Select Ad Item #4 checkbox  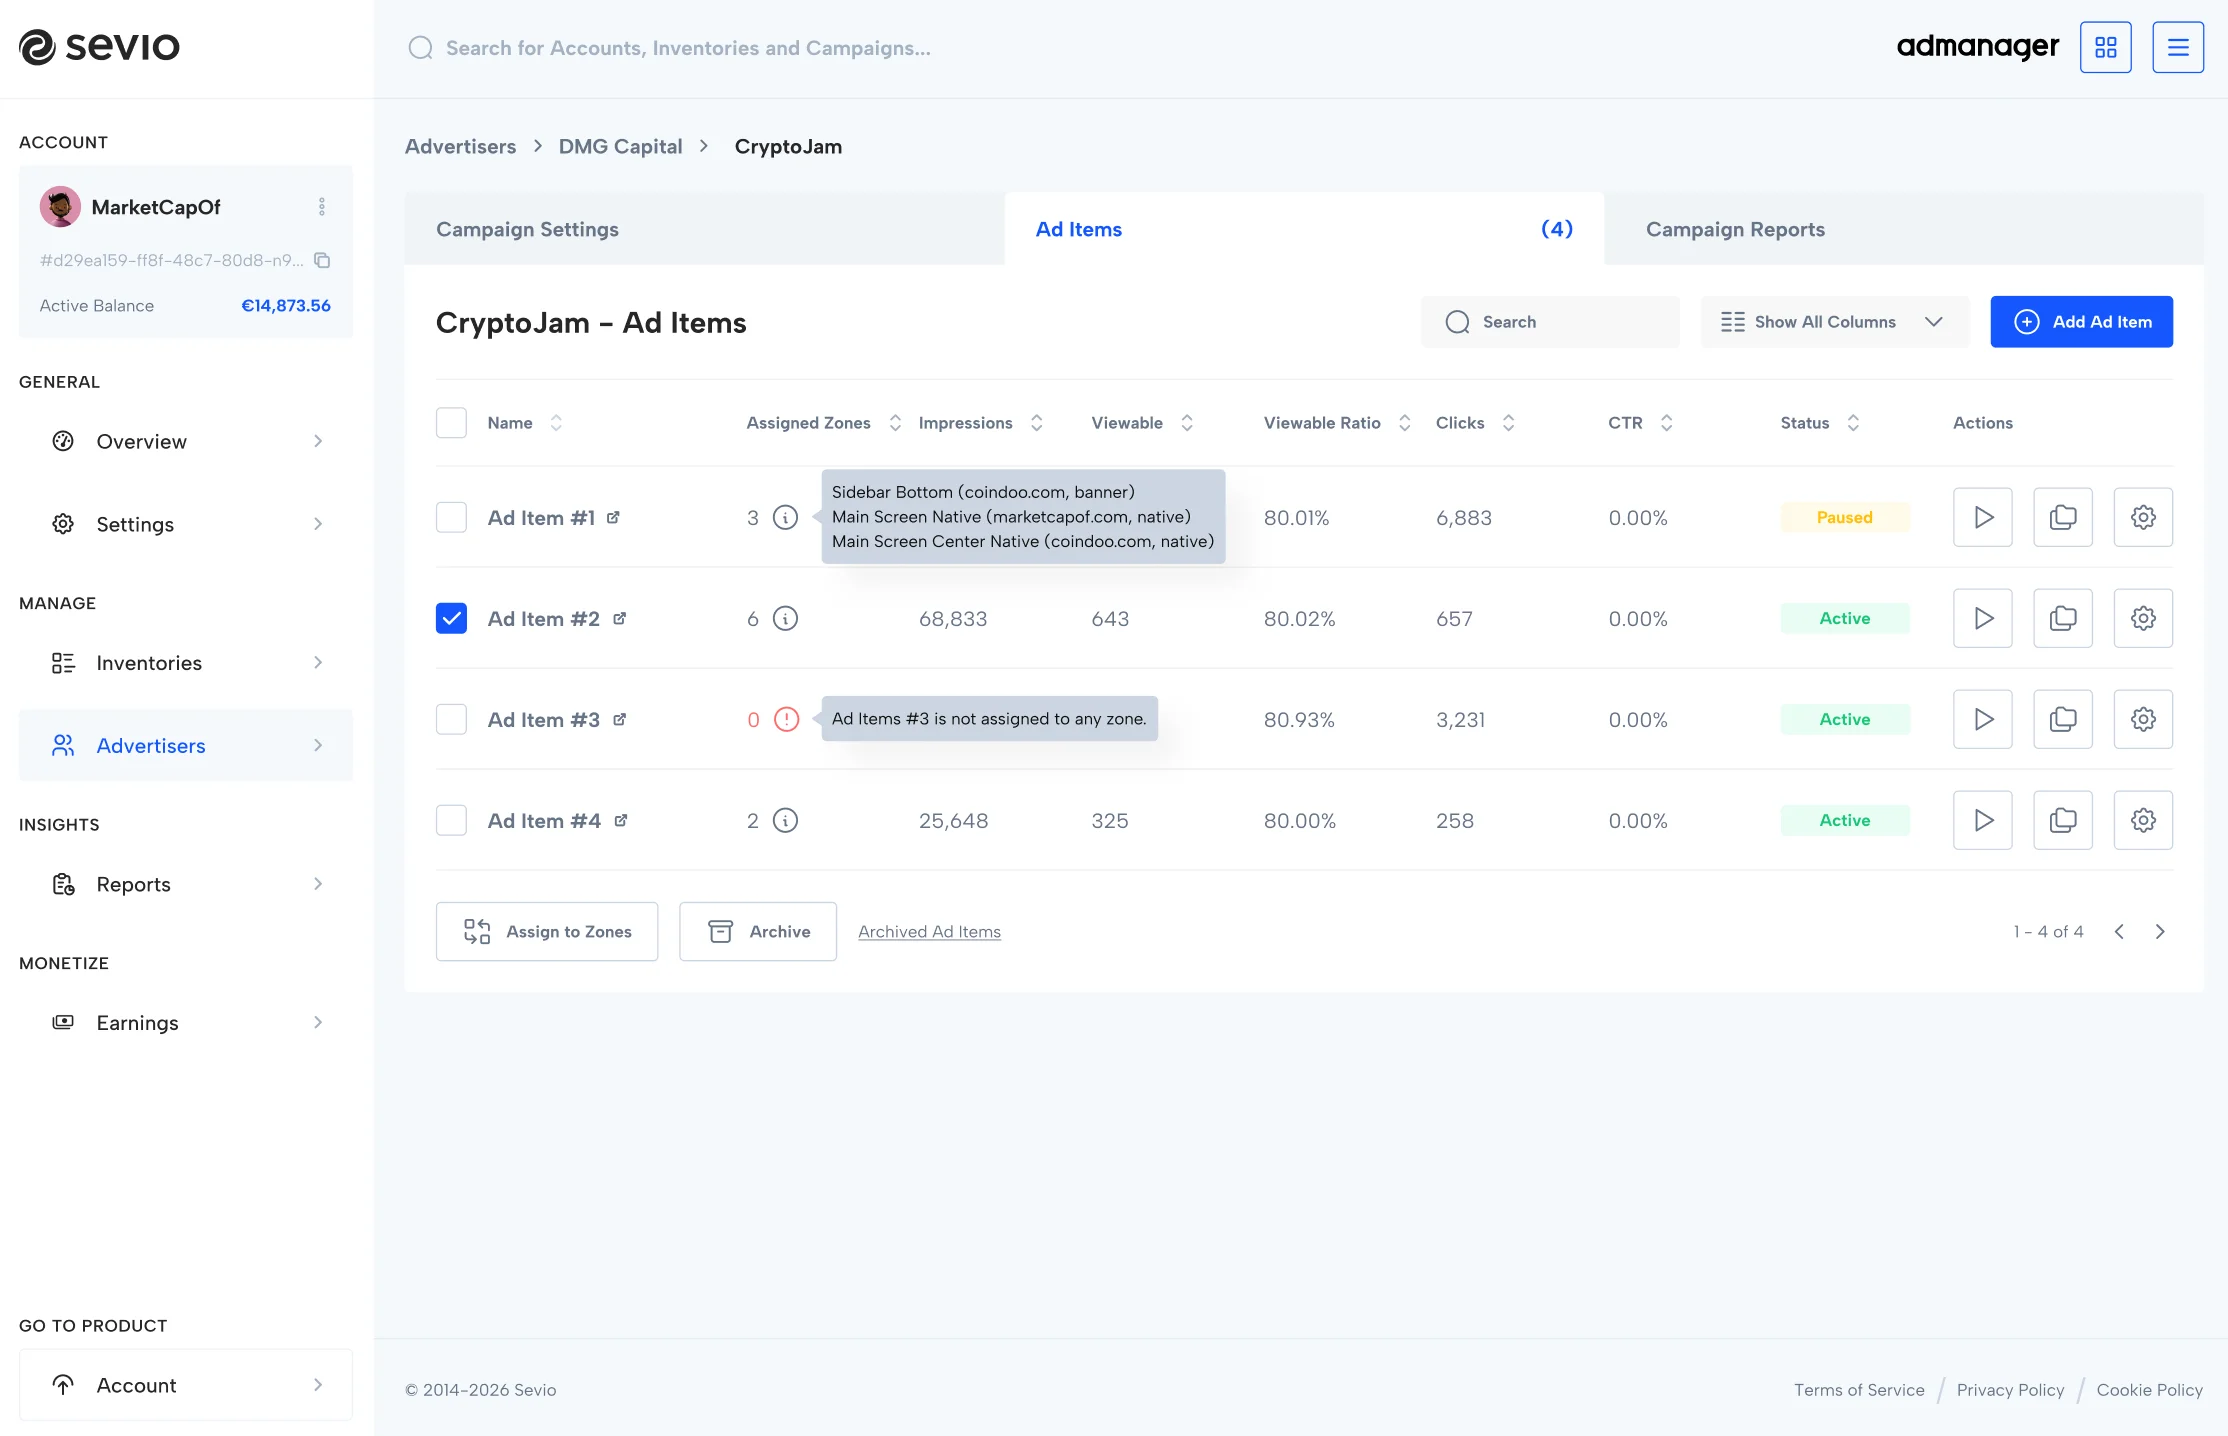click(451, 820)
